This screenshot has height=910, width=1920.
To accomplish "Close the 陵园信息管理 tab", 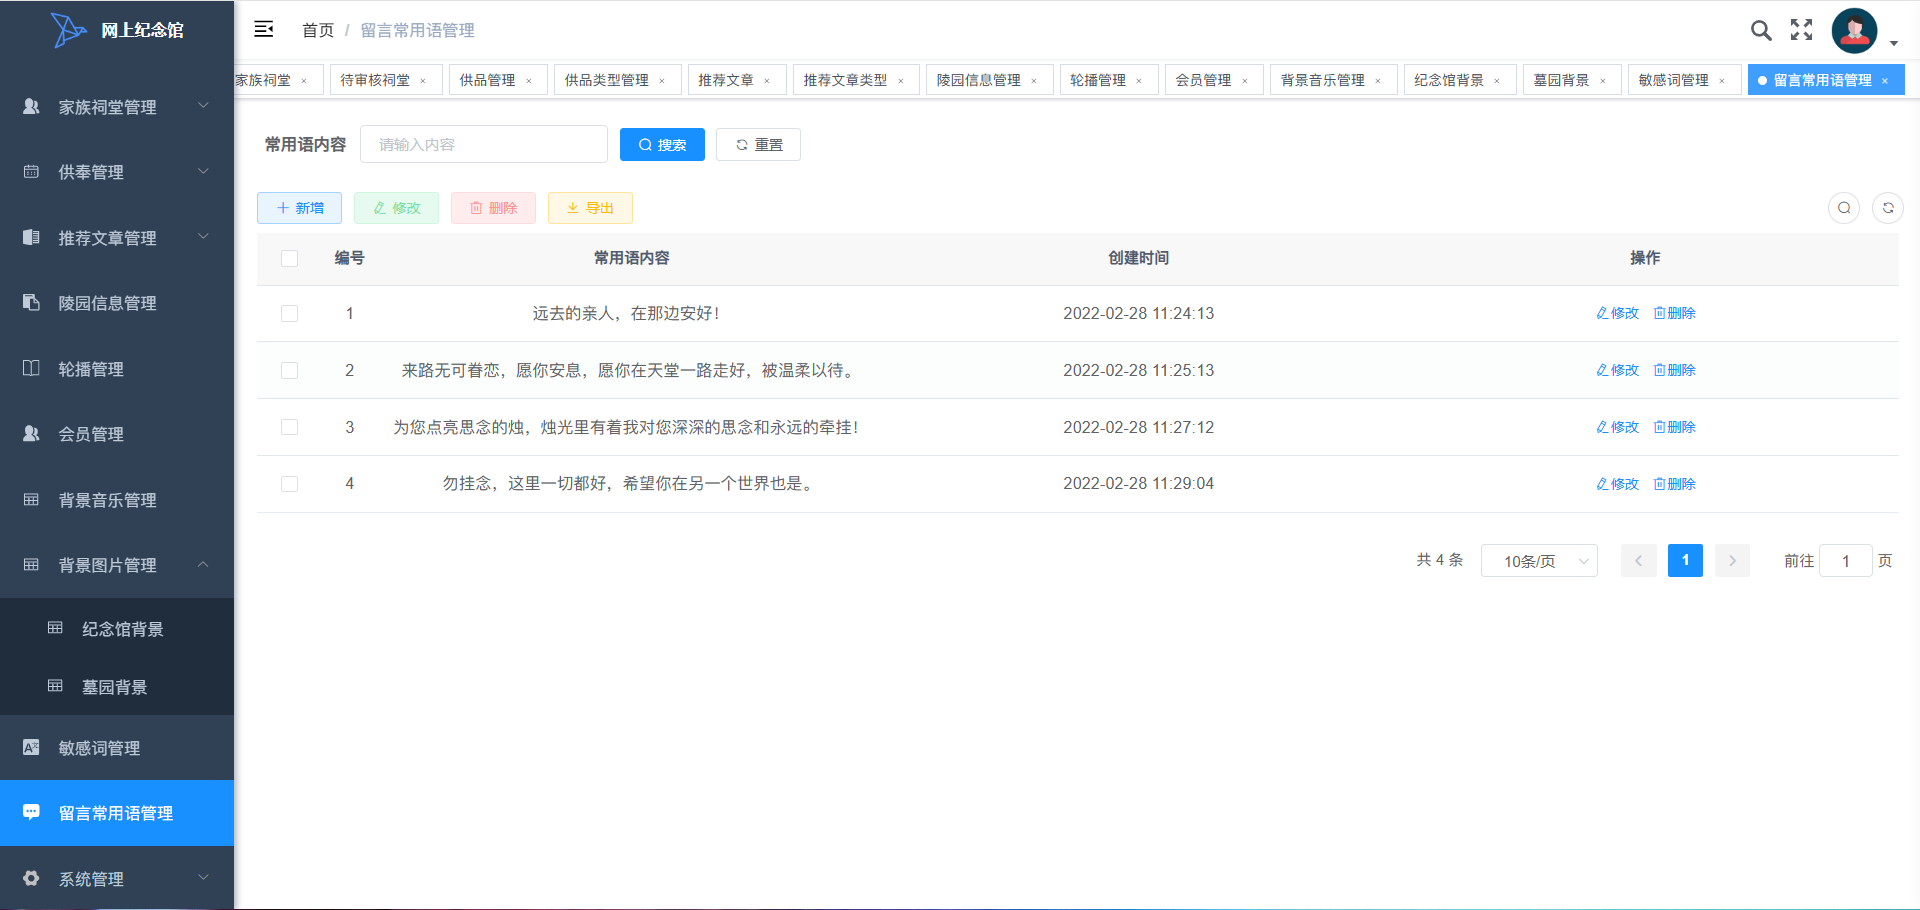I will 1034,81.
